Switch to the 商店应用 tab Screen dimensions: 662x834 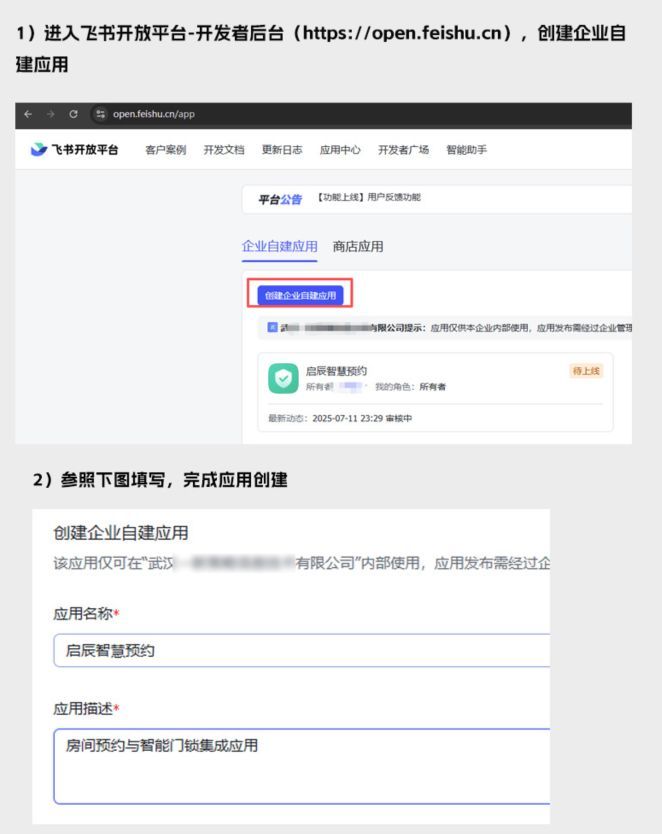pos(357,246)
